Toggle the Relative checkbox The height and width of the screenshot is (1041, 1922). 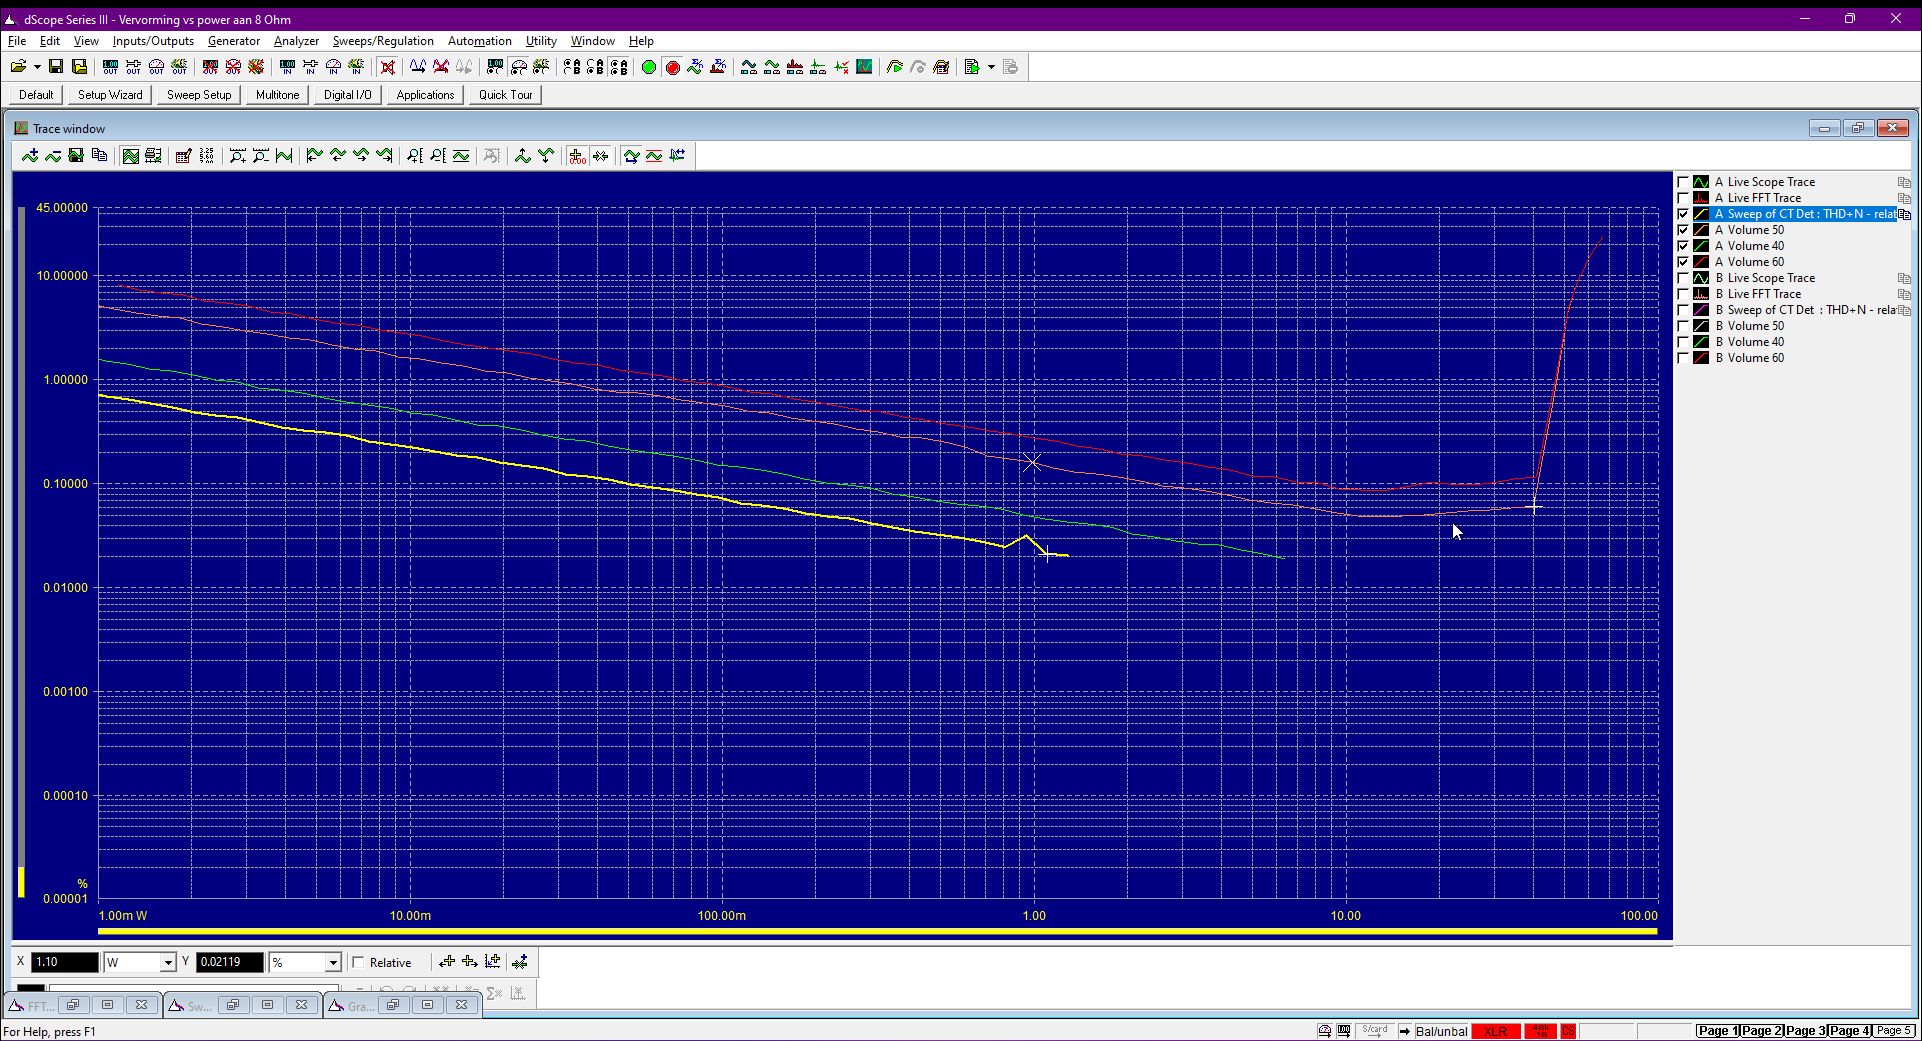point(358,962)
